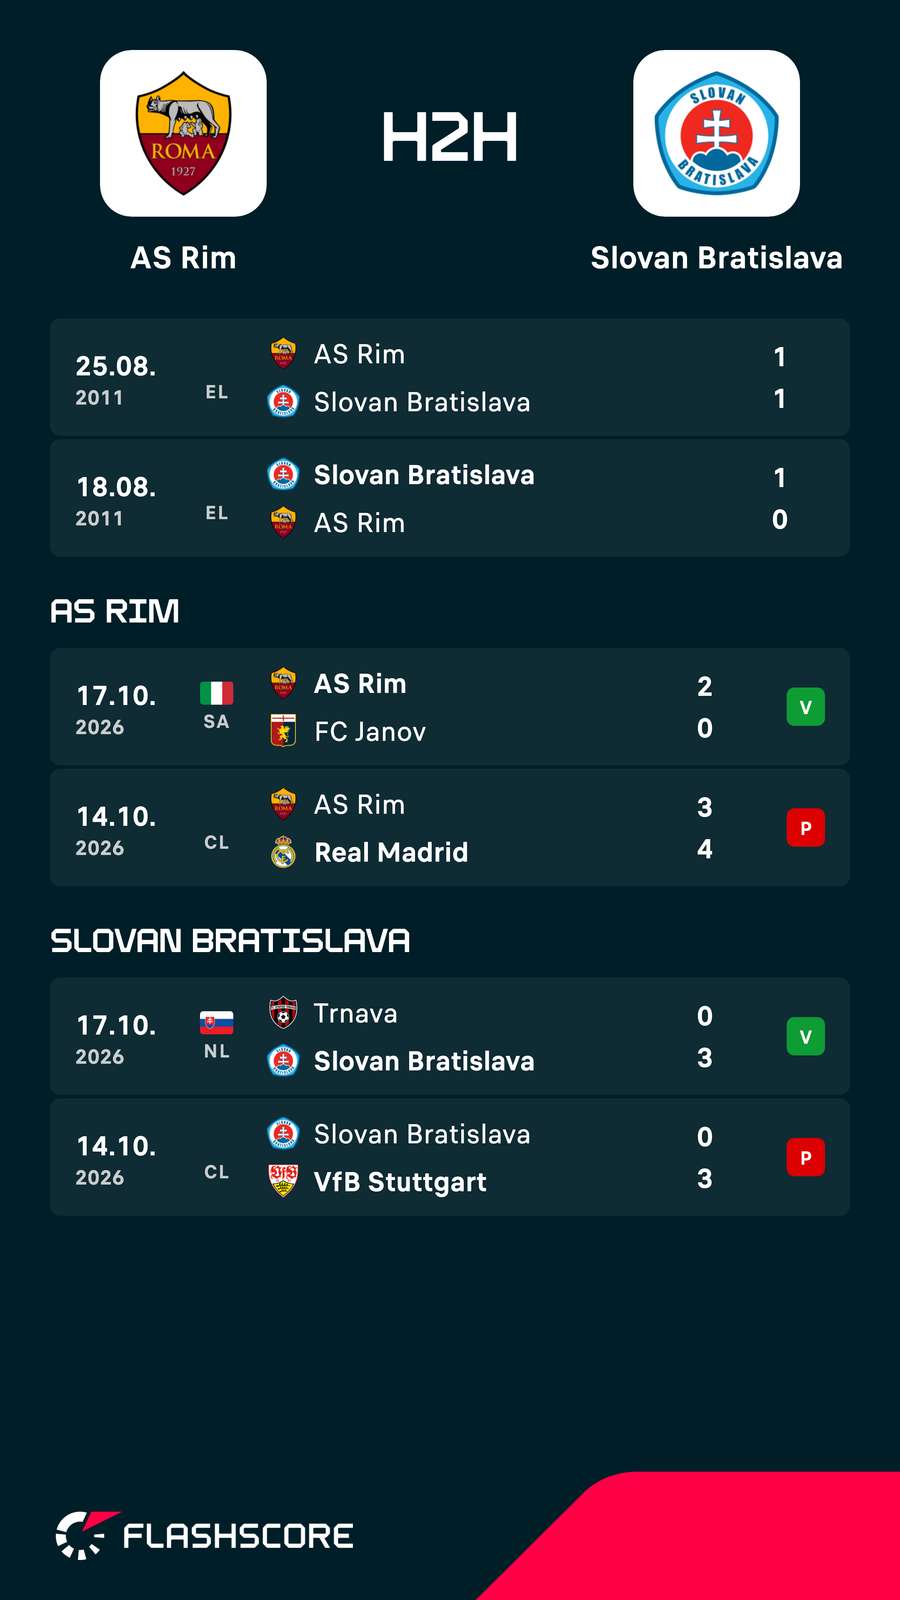This screenshot has height=1600, width=900.
Task: Open the 25.08.2011 AS Rim match row
Action: [450, 378]
